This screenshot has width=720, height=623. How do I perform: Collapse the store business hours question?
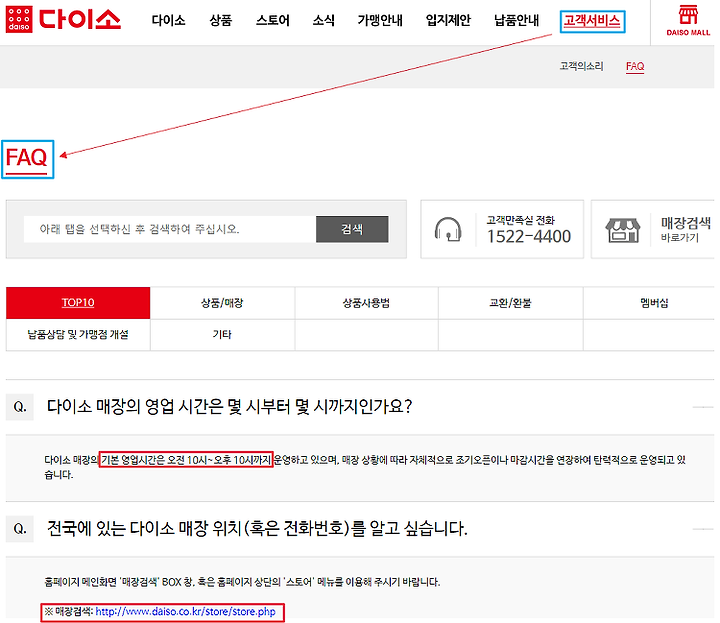360,407
